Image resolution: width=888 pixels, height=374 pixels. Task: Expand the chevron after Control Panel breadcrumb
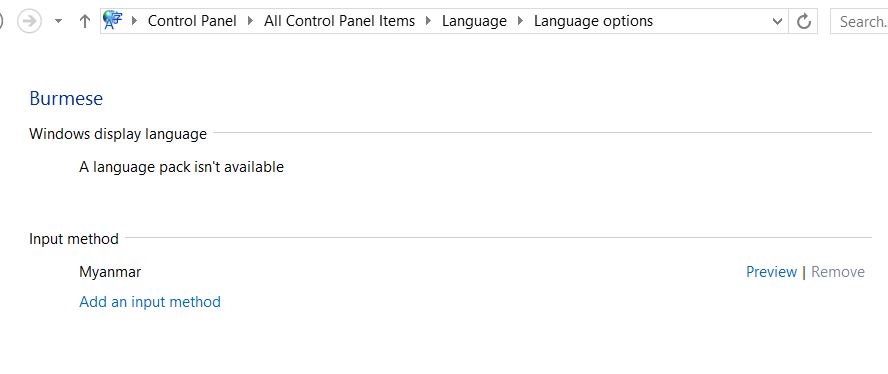pyautogui.click(x=250, y=22)
